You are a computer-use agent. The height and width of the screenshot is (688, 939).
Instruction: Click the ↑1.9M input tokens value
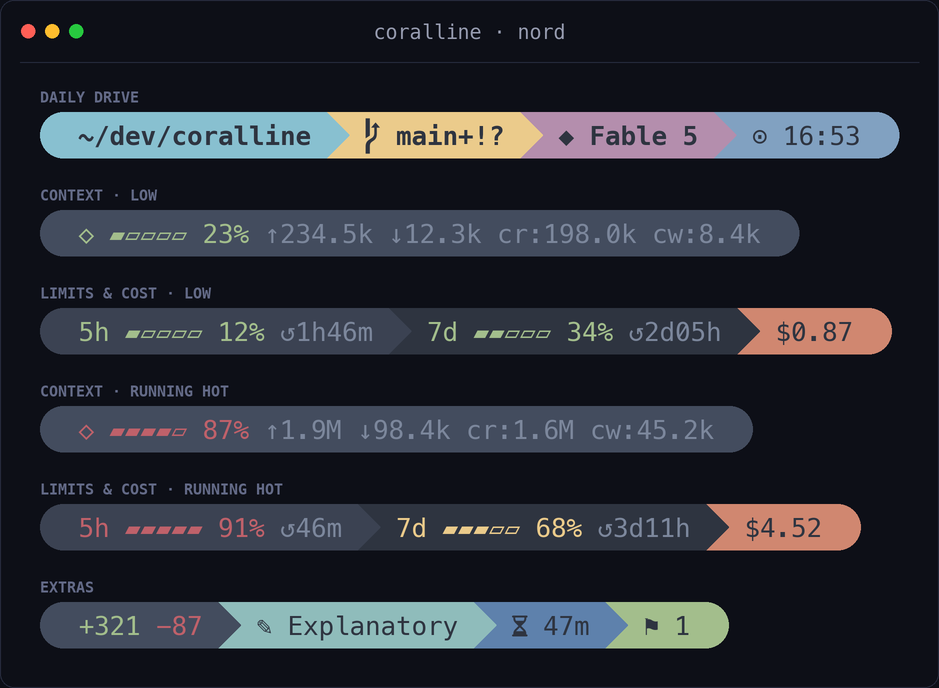click(304, 430)
